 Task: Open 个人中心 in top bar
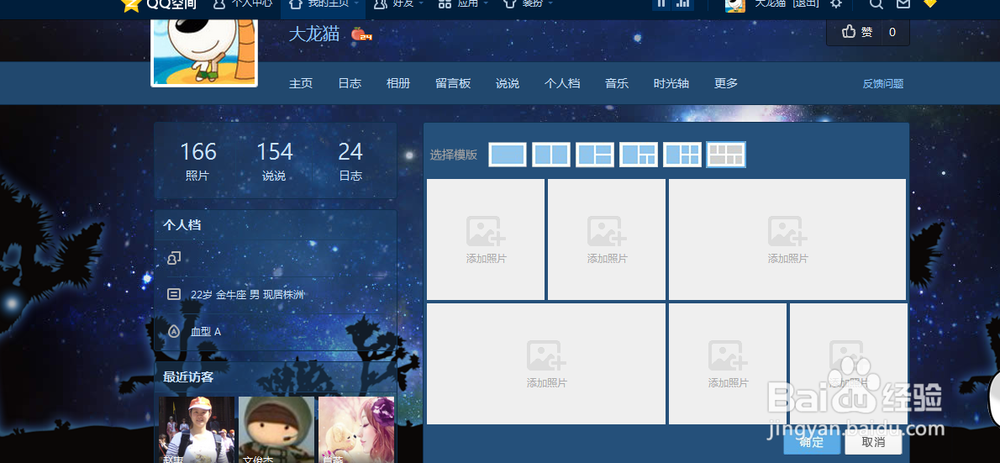point(242,4)
